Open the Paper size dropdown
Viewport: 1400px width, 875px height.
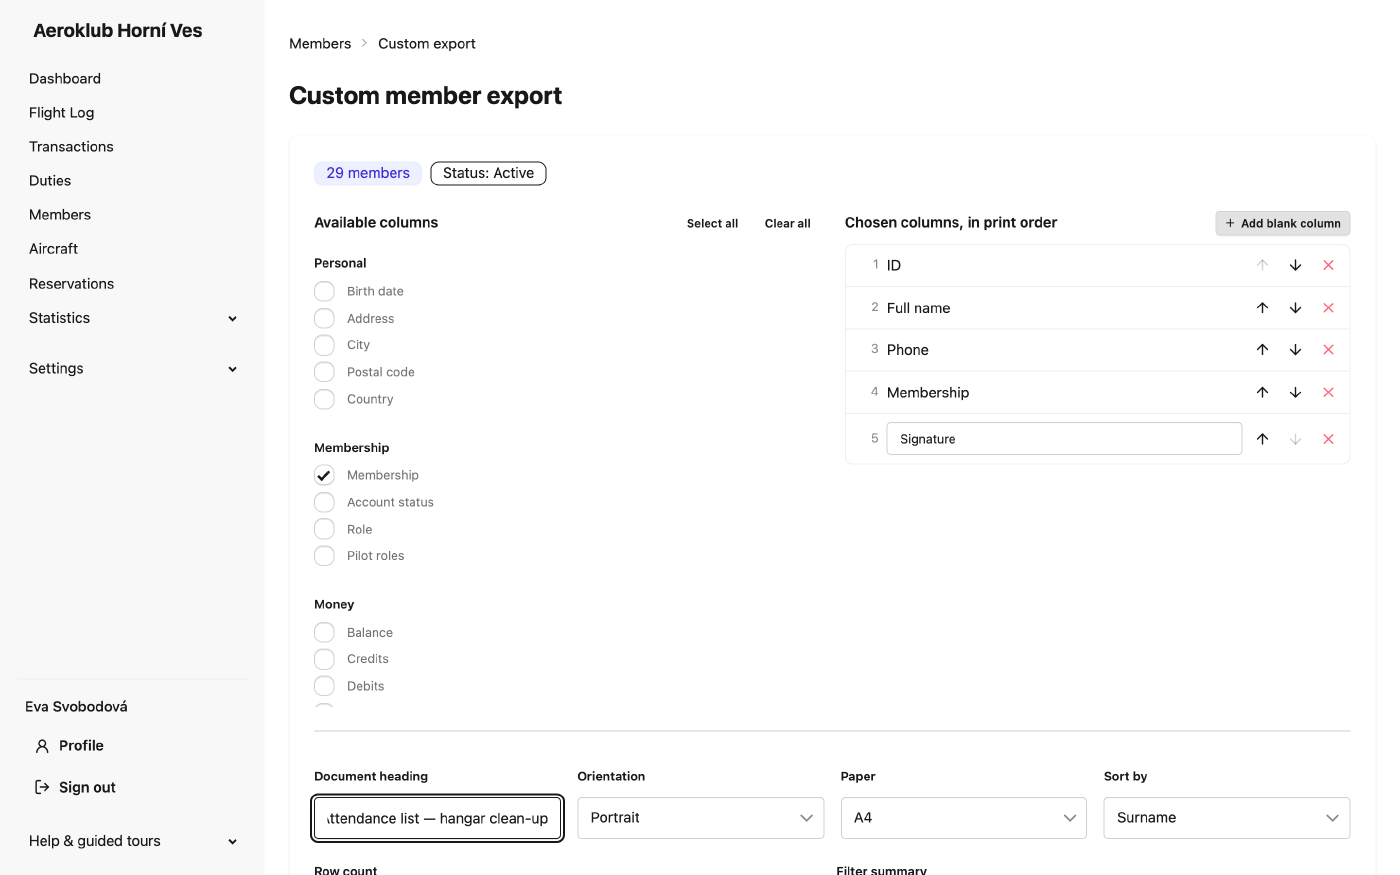(964, 818)
